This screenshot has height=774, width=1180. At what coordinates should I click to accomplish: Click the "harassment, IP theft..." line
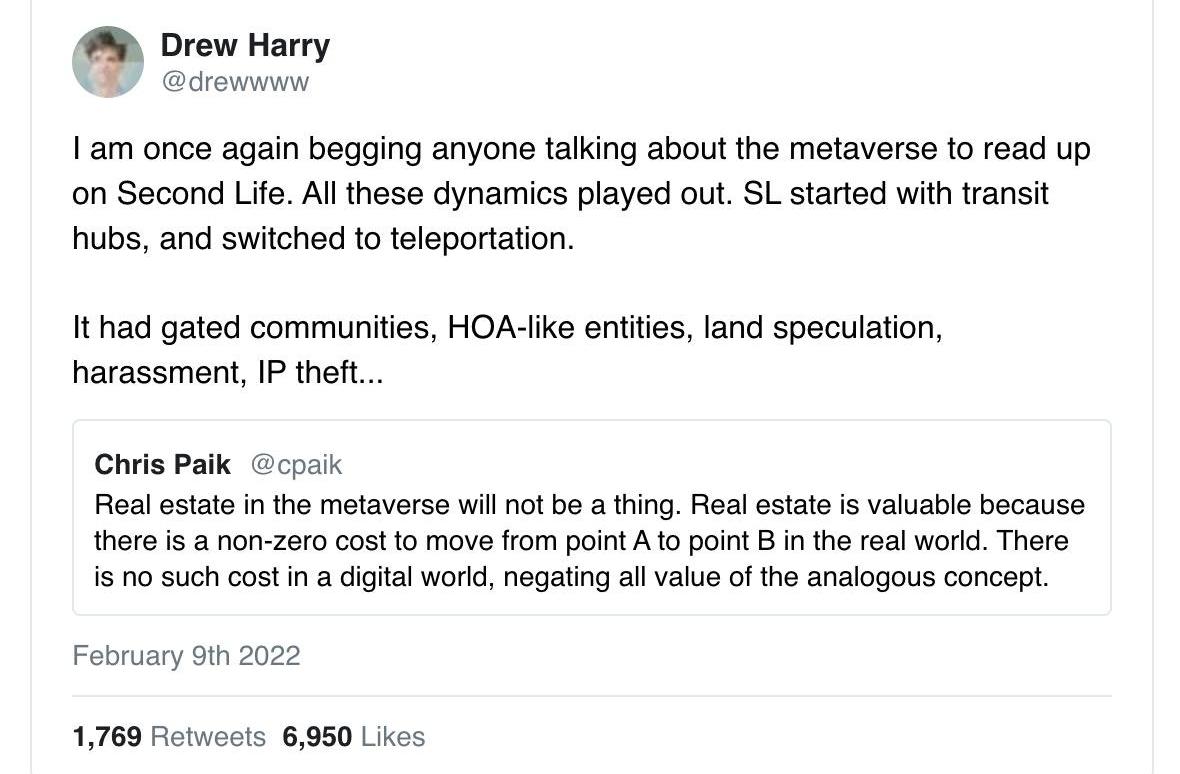pos(227,372)
